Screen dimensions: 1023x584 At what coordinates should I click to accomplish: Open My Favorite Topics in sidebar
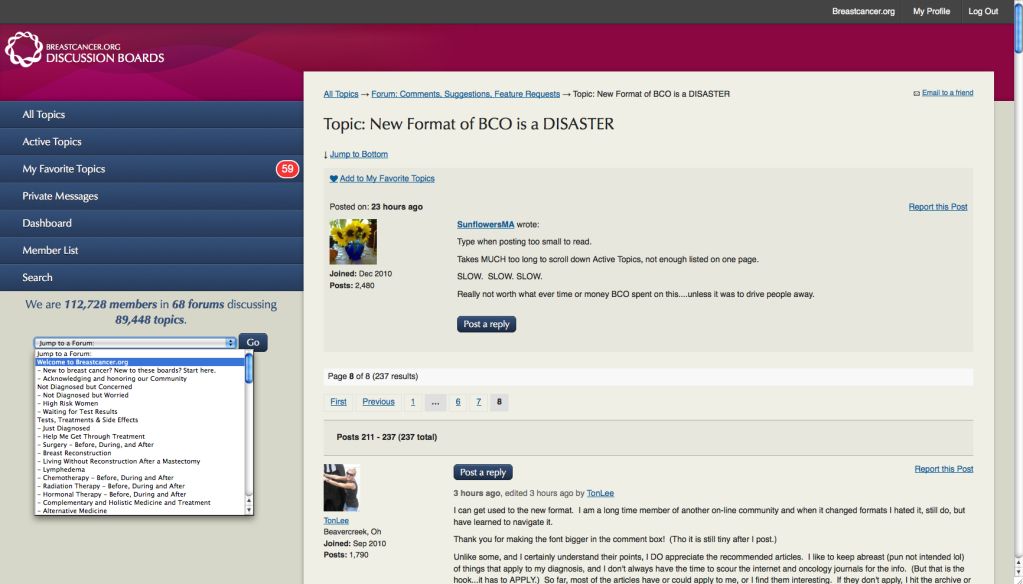point(151,169)
